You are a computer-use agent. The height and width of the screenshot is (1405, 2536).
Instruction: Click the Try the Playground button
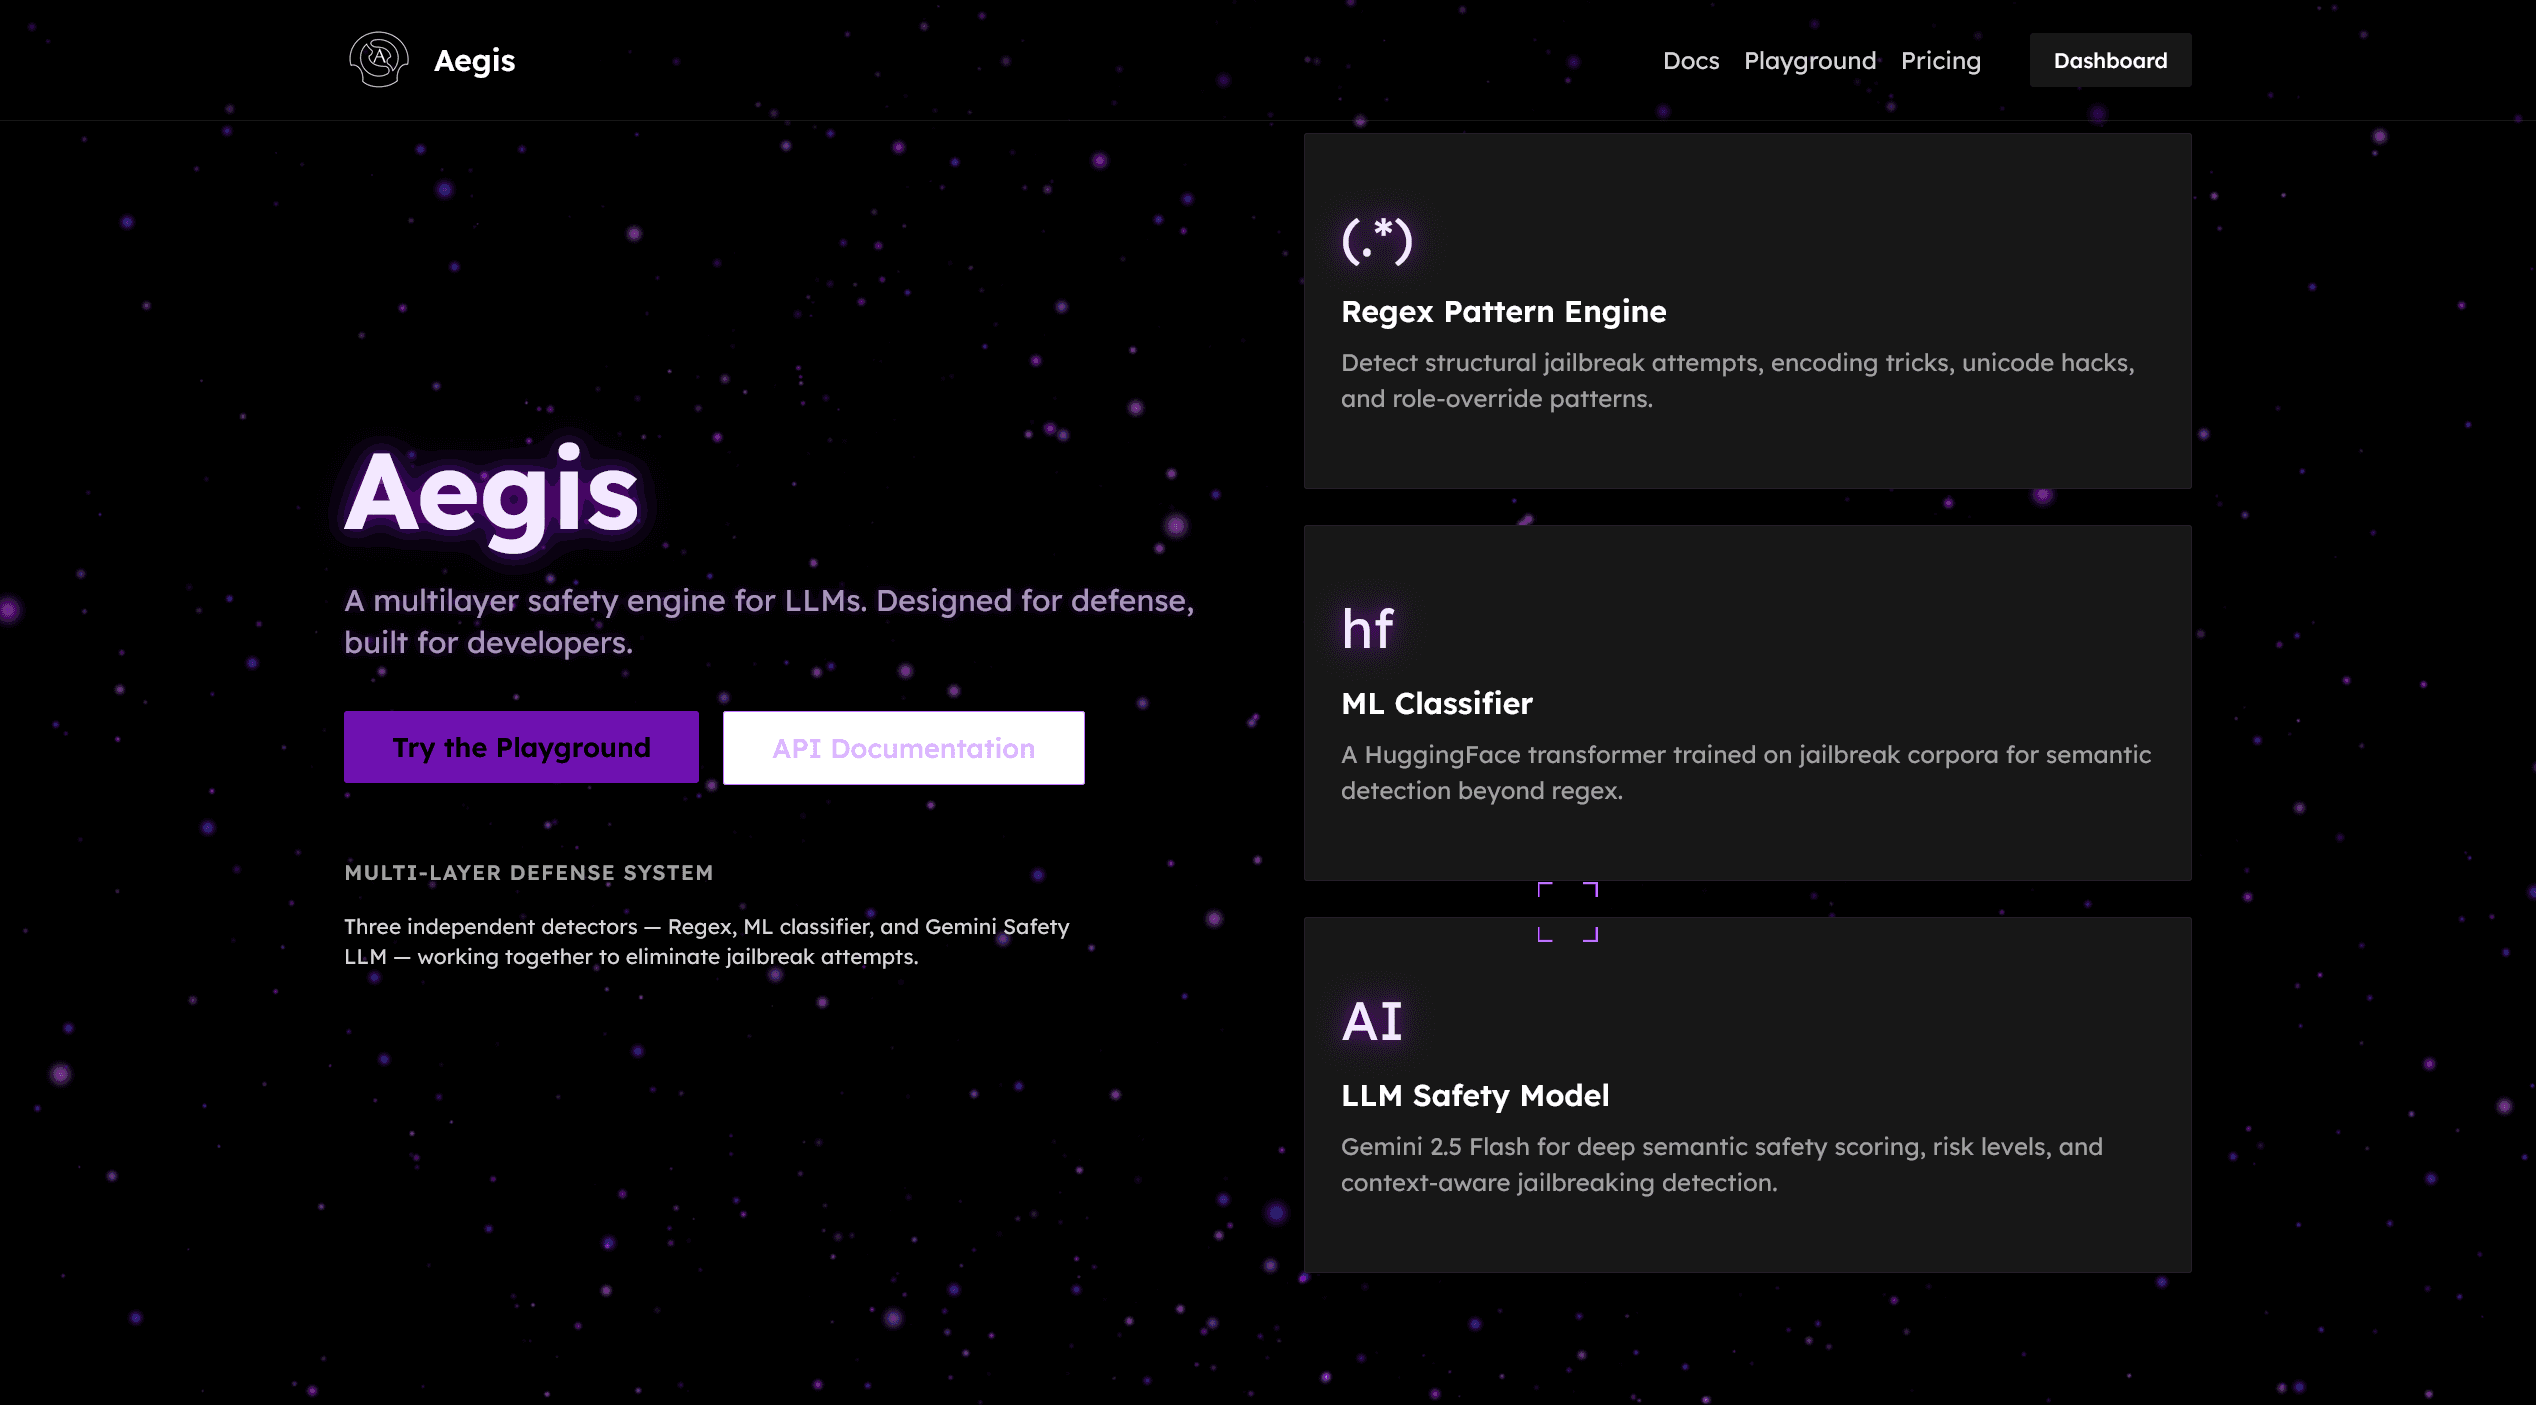click(521, 747)
